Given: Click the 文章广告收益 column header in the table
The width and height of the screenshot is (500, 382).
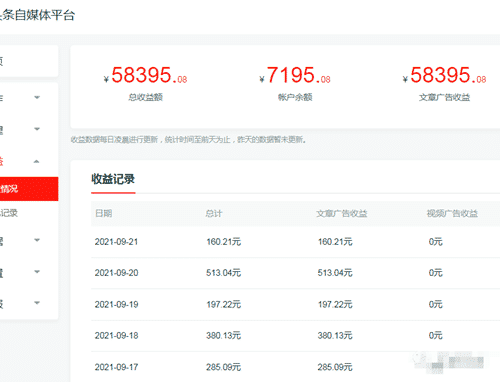Looking at the screenshot, I should [342, 213].
